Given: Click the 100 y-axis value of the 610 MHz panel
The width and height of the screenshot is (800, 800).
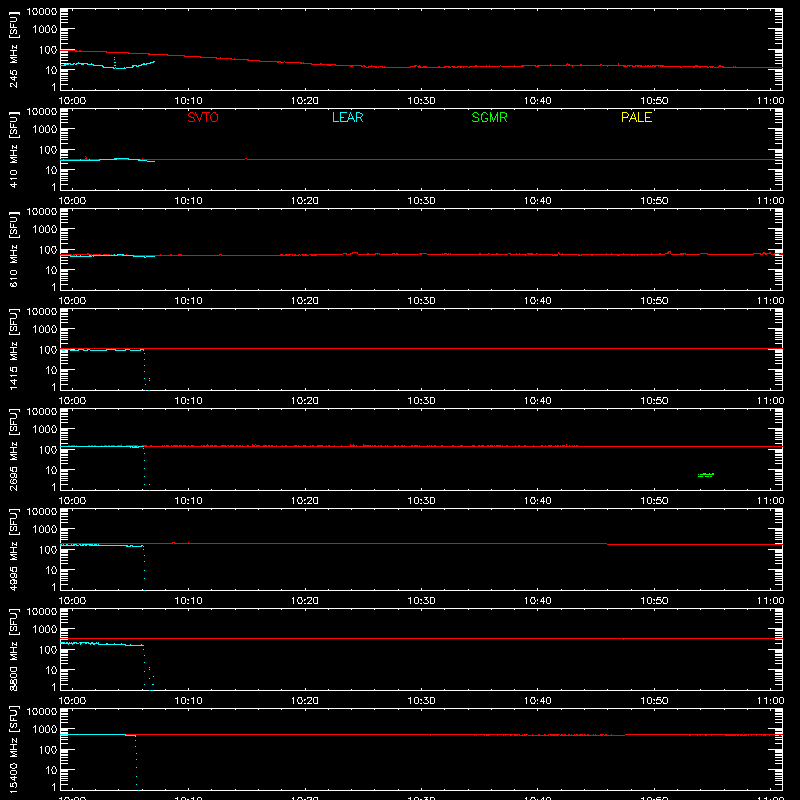Looking at the screenshot, I should [48, 249].
